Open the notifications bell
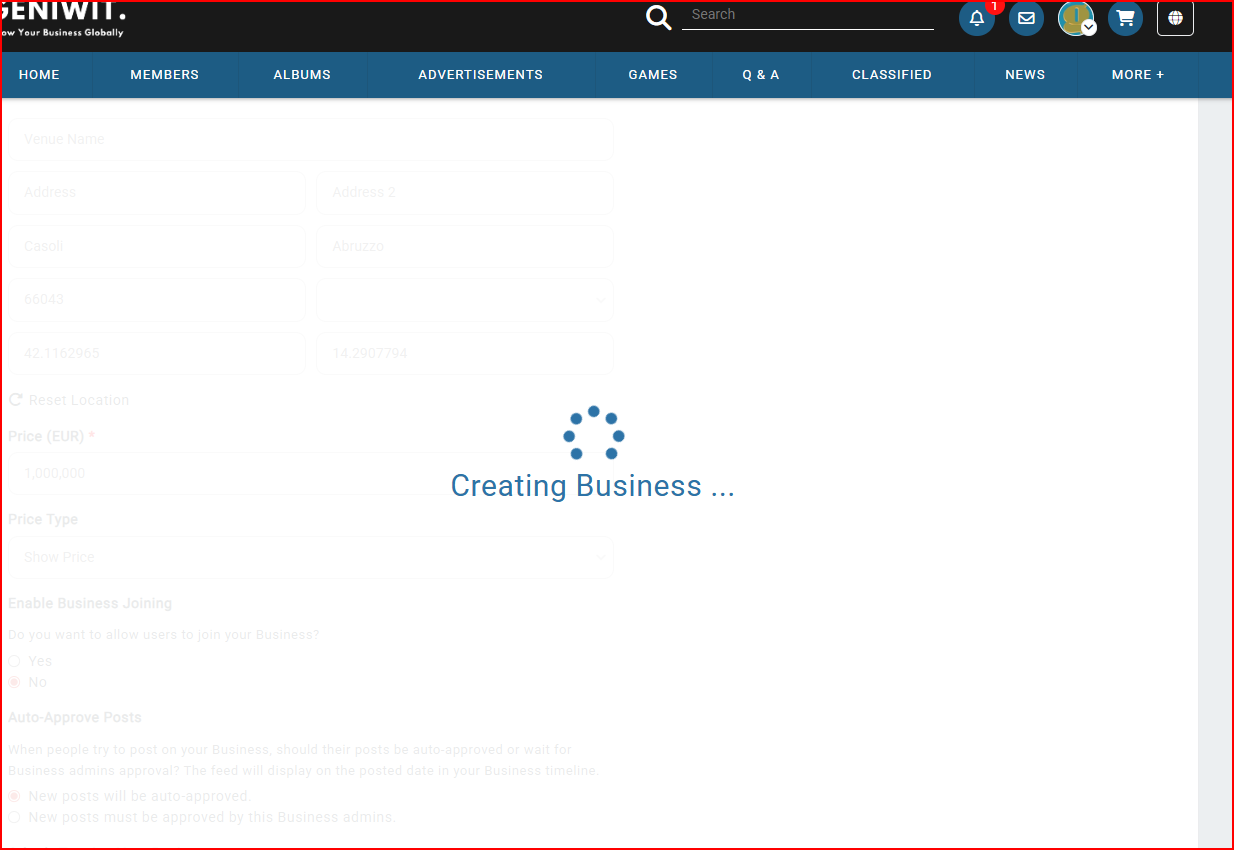 click(x=976, y=18)
